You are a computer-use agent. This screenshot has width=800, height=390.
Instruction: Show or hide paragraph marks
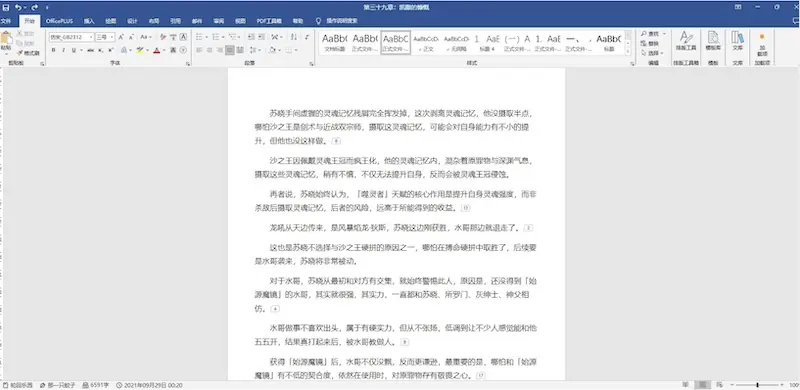tap(307, 37)
